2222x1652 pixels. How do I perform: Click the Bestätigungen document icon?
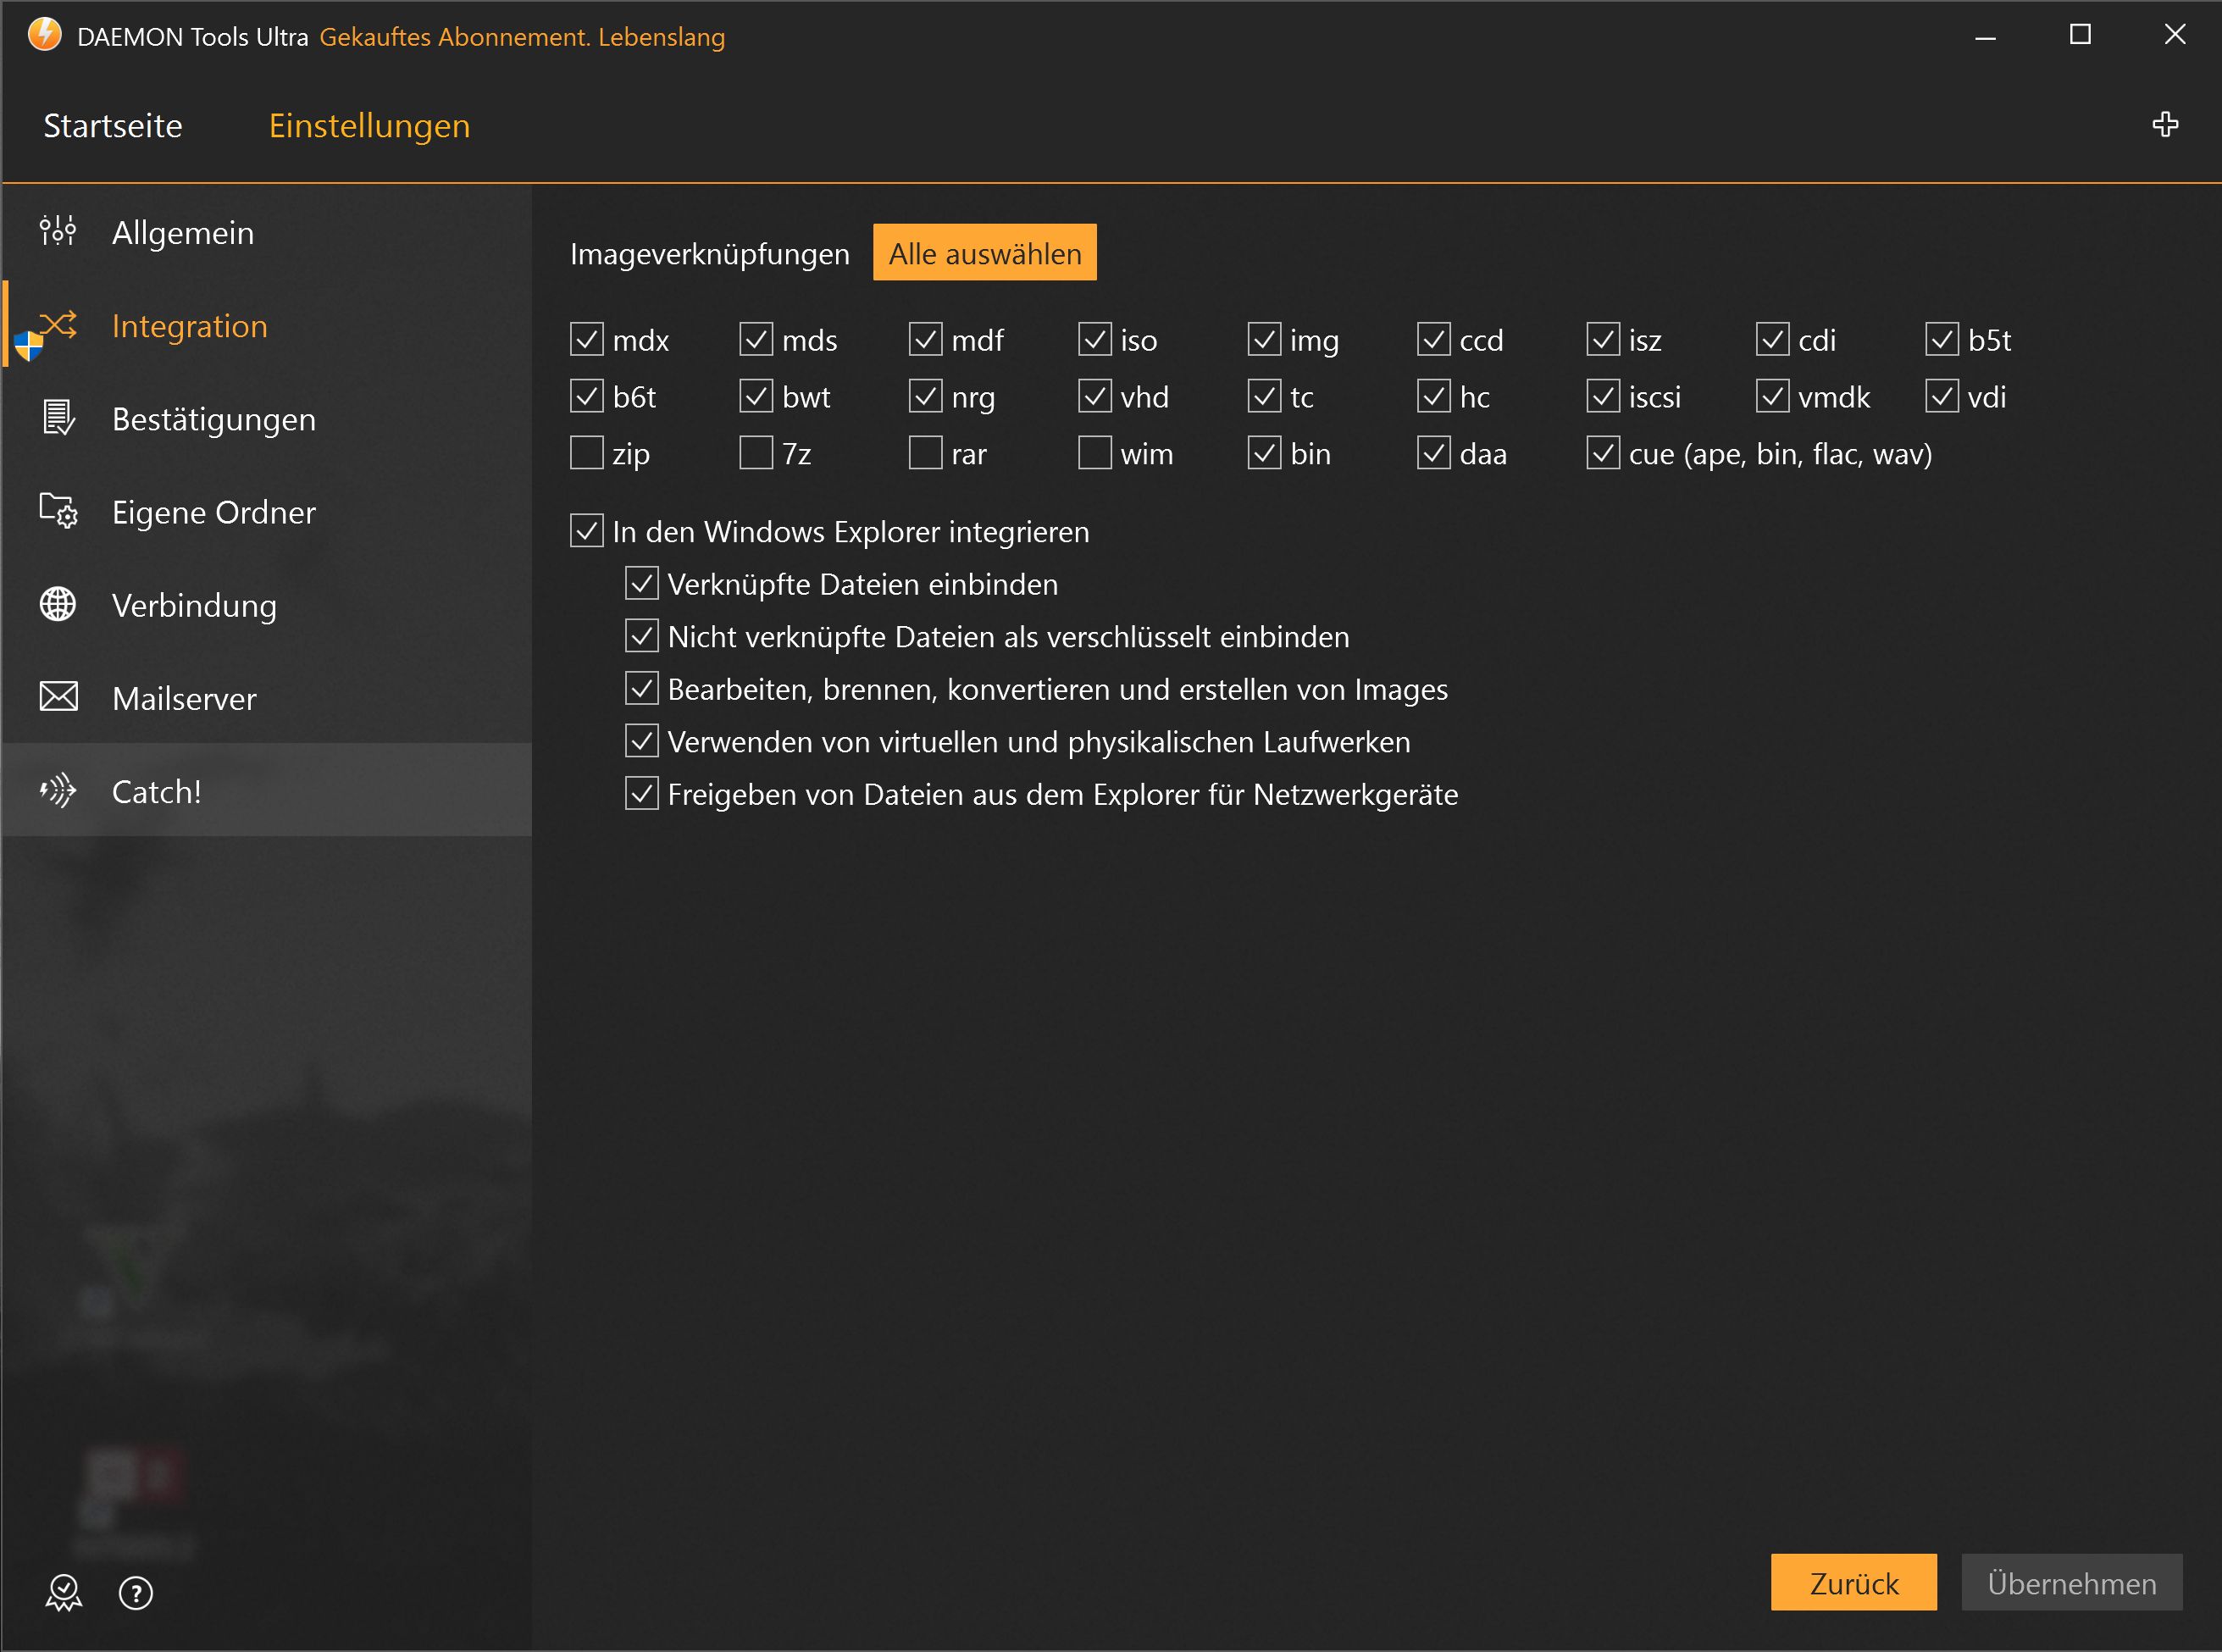click(x=58, y=418)
